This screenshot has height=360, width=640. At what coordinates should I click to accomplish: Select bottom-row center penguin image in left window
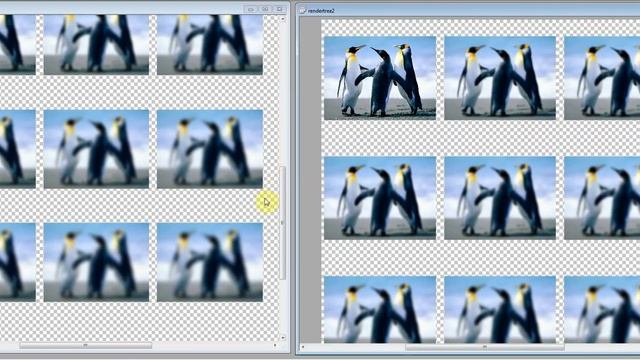[x=96, y=262]
